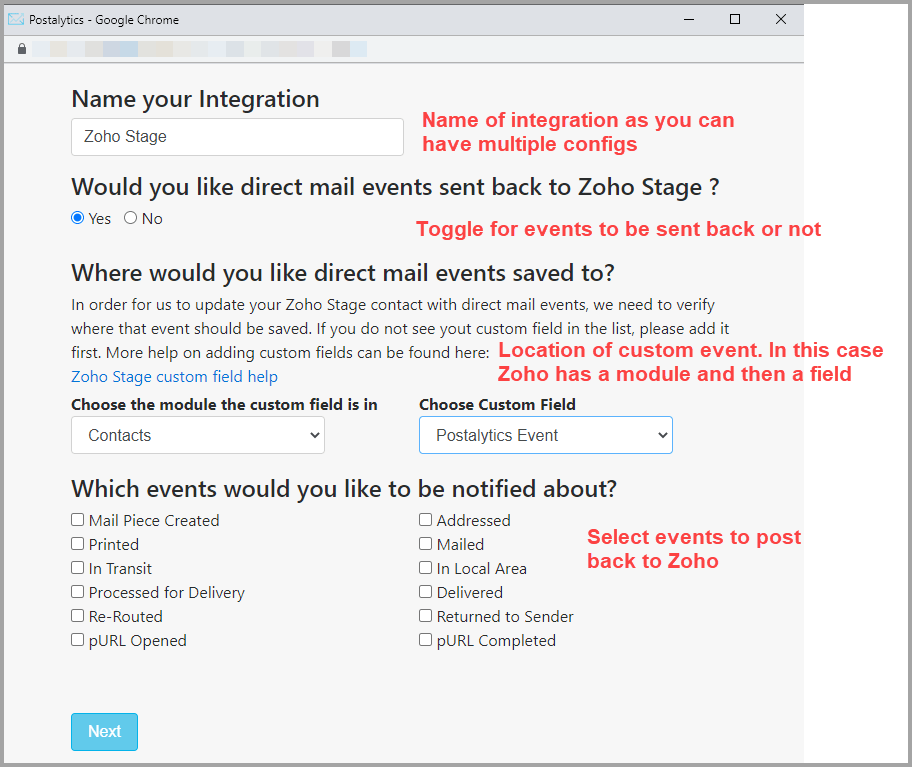Viewport: 912px width, 767px height.
Task: Select the Yes radio button
Action: coord(77,218)
